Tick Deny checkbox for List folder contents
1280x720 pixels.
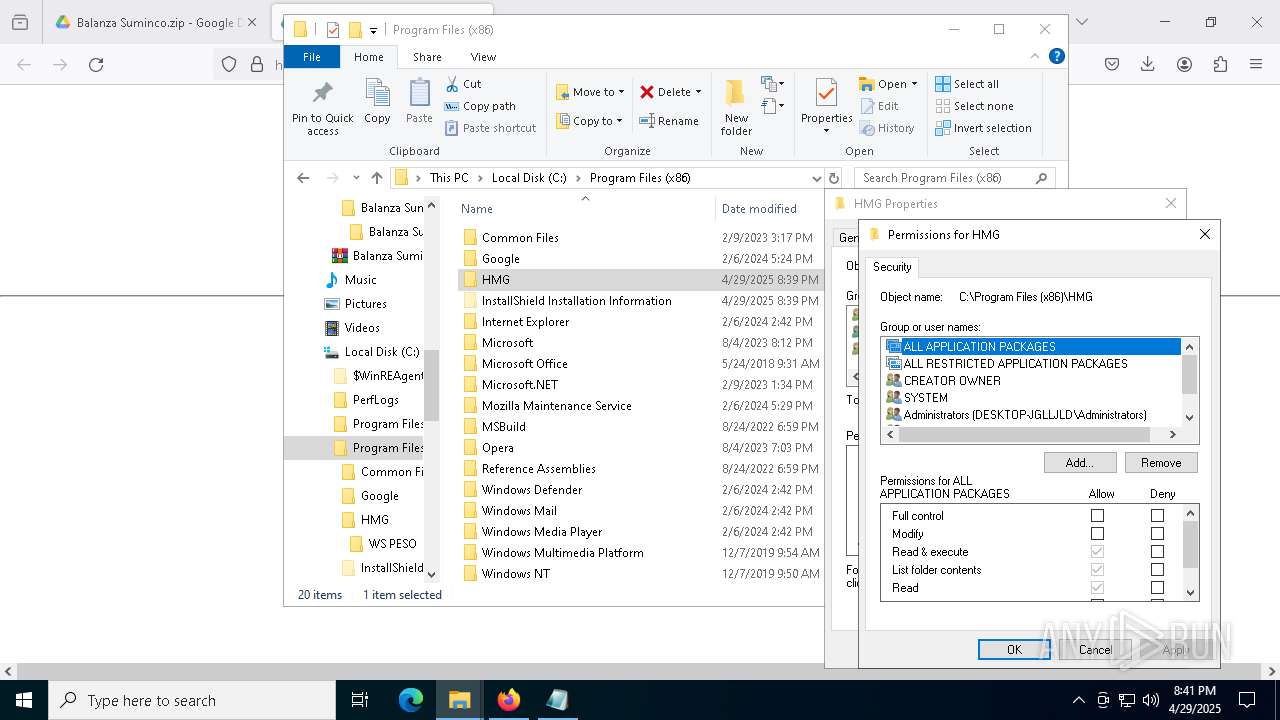[x=1157, y=570]
